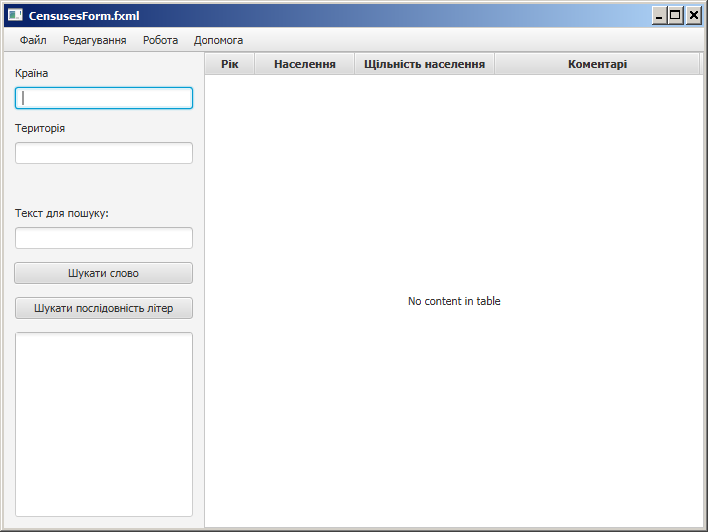This screenshot has height=532, width=708.
Task: Select the Текст для пошуку search field
Action: pyautogui.click(x=104, y=238)
